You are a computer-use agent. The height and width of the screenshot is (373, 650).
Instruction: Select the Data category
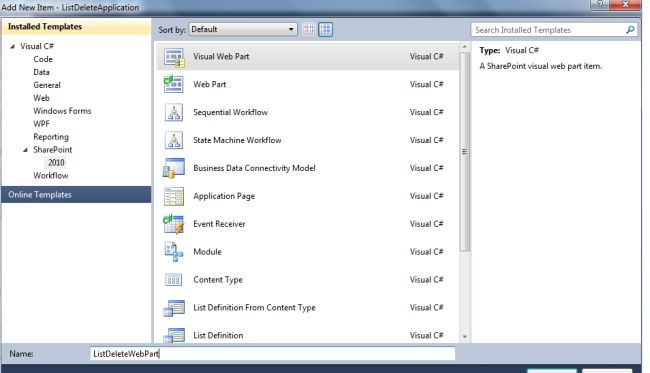[x=41, y=72]
